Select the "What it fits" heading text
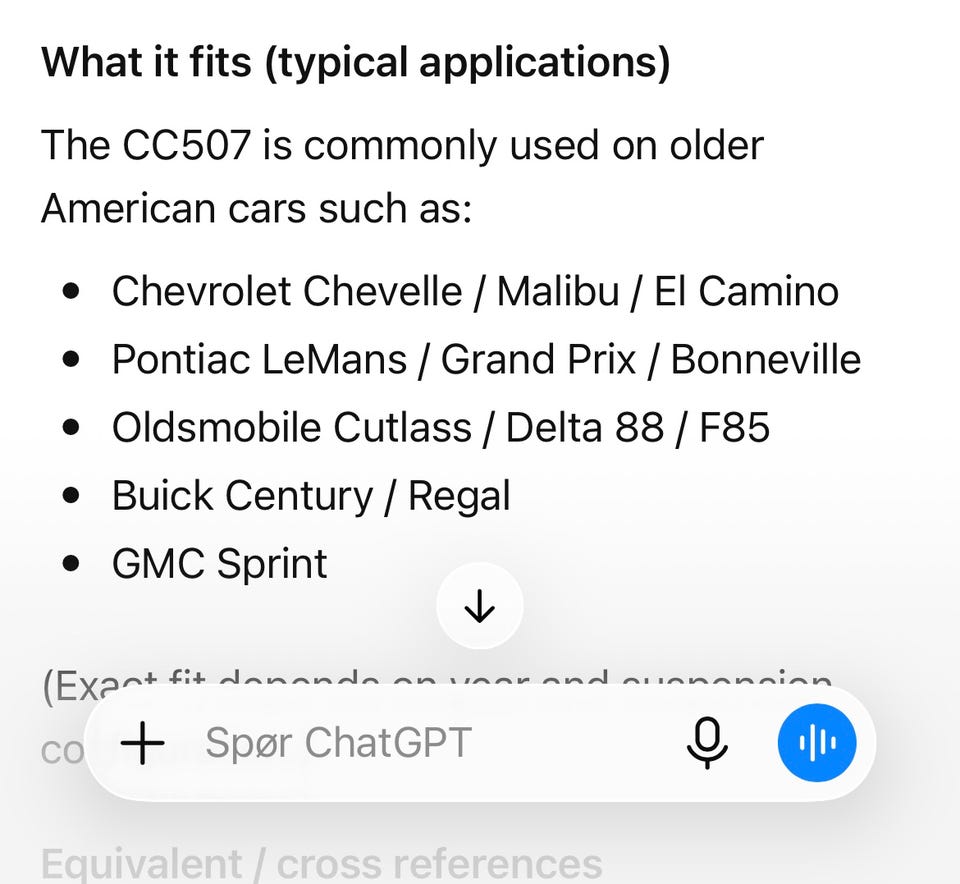Viewport: 960px width, 884px height. pyautogui.click(x=356, y=62)
